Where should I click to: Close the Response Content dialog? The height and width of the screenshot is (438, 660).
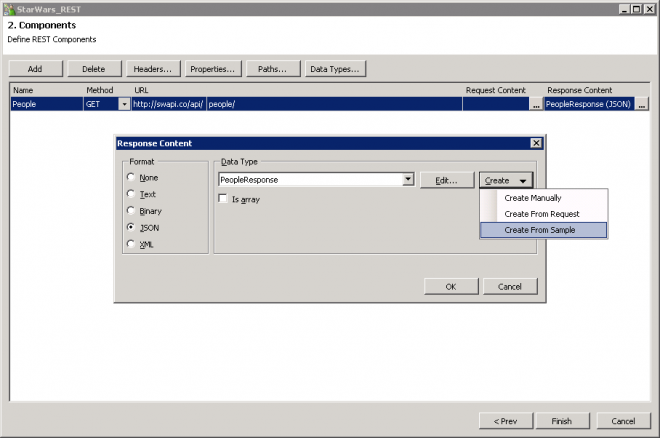coord(536,143)
